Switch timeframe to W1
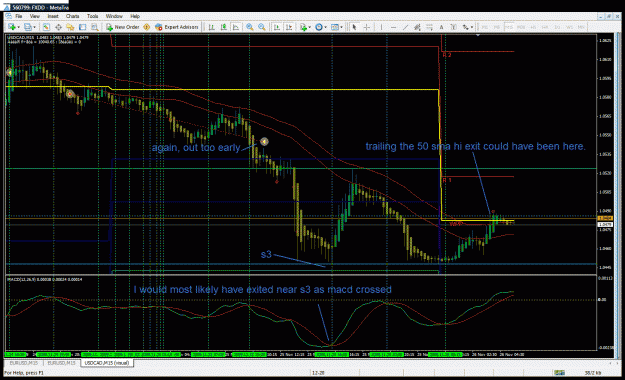The image size is (625, 380). pos(570,27)
